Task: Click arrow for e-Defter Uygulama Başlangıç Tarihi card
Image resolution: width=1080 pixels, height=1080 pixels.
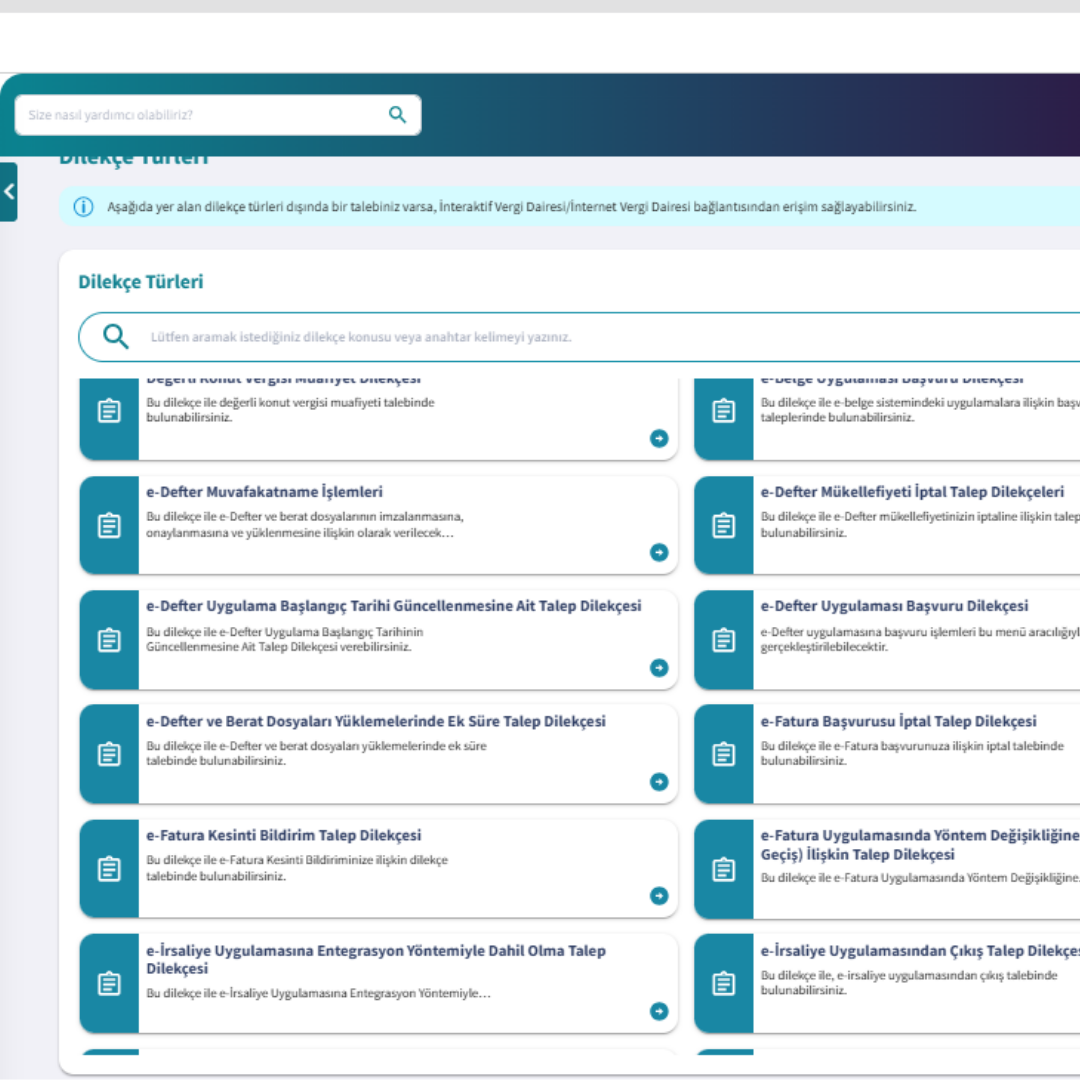Action: [x=659, y=667]
